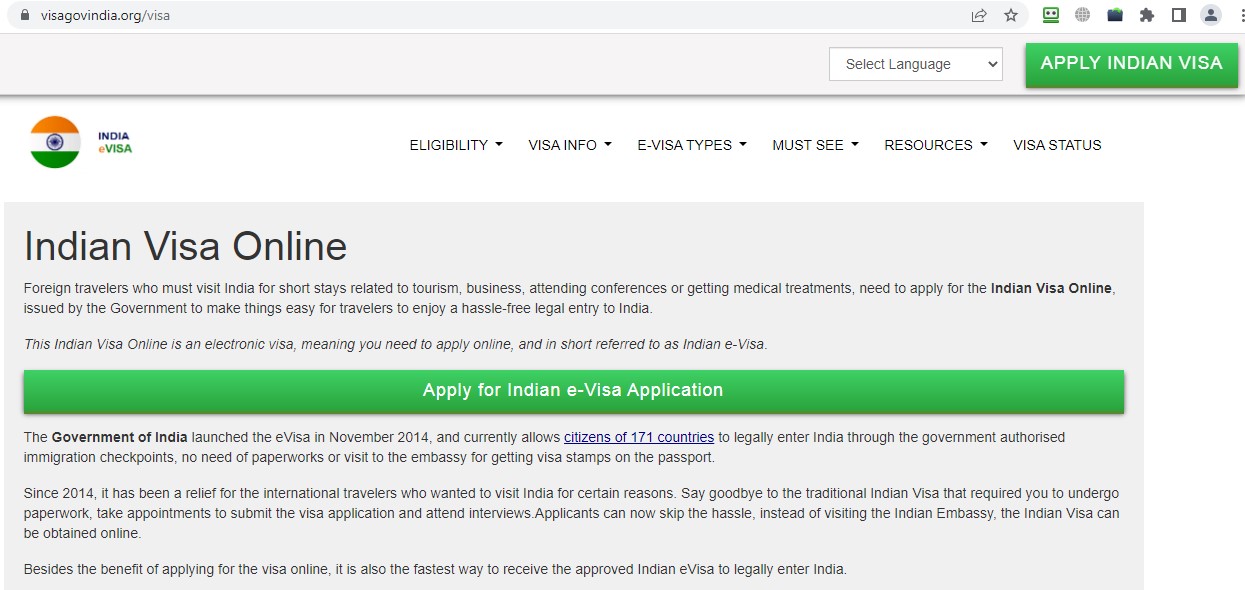Share this page using the share icon

tap(979, 15)
